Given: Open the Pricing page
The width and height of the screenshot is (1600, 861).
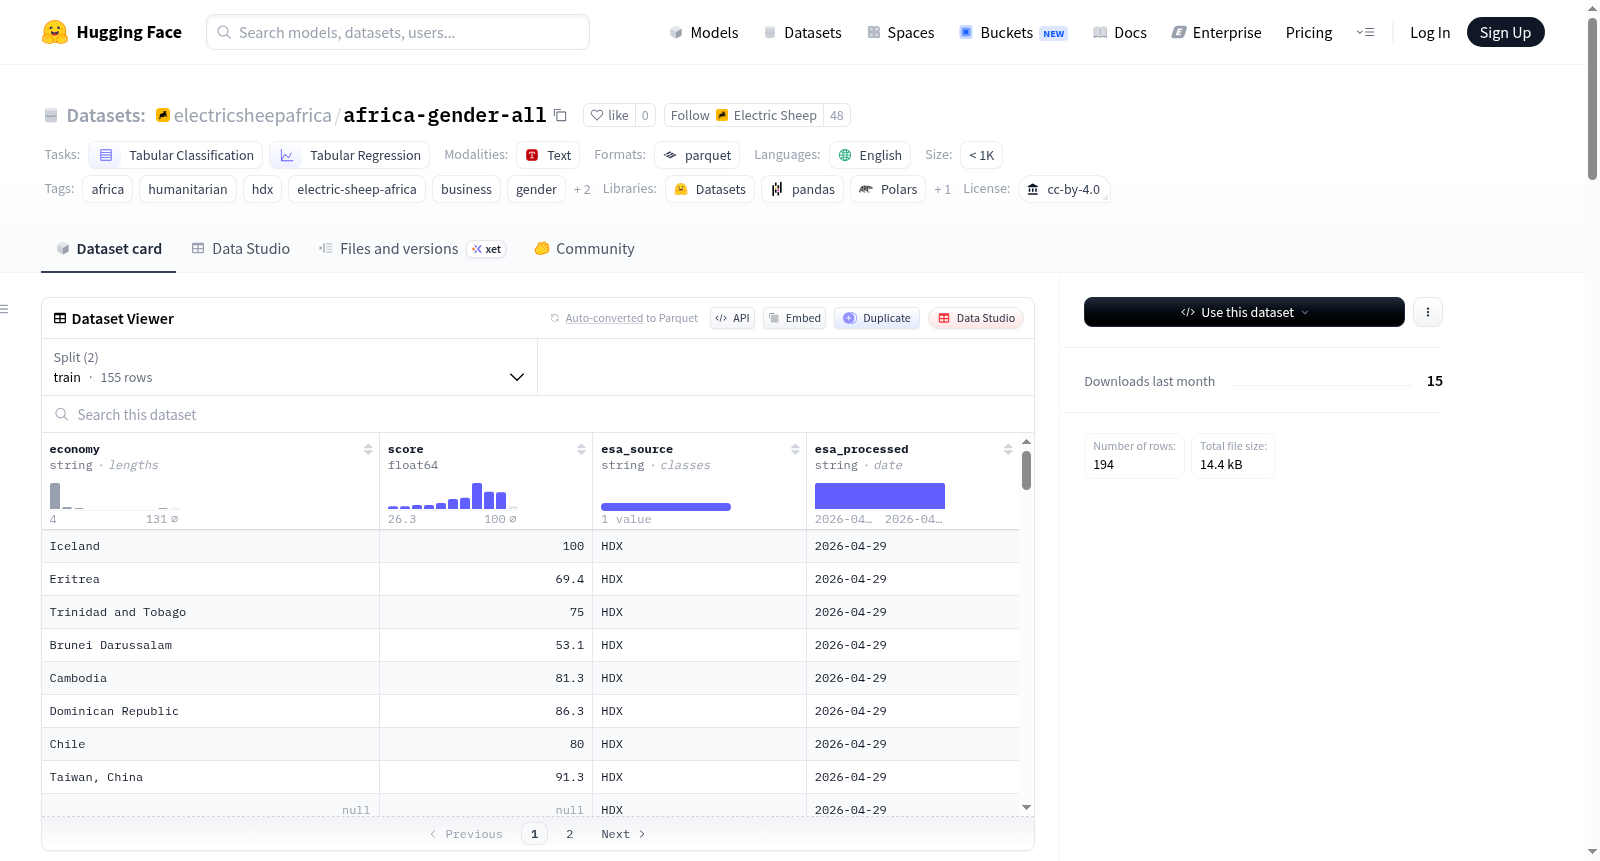Looking at the screenshot, I should [1309, 32].
